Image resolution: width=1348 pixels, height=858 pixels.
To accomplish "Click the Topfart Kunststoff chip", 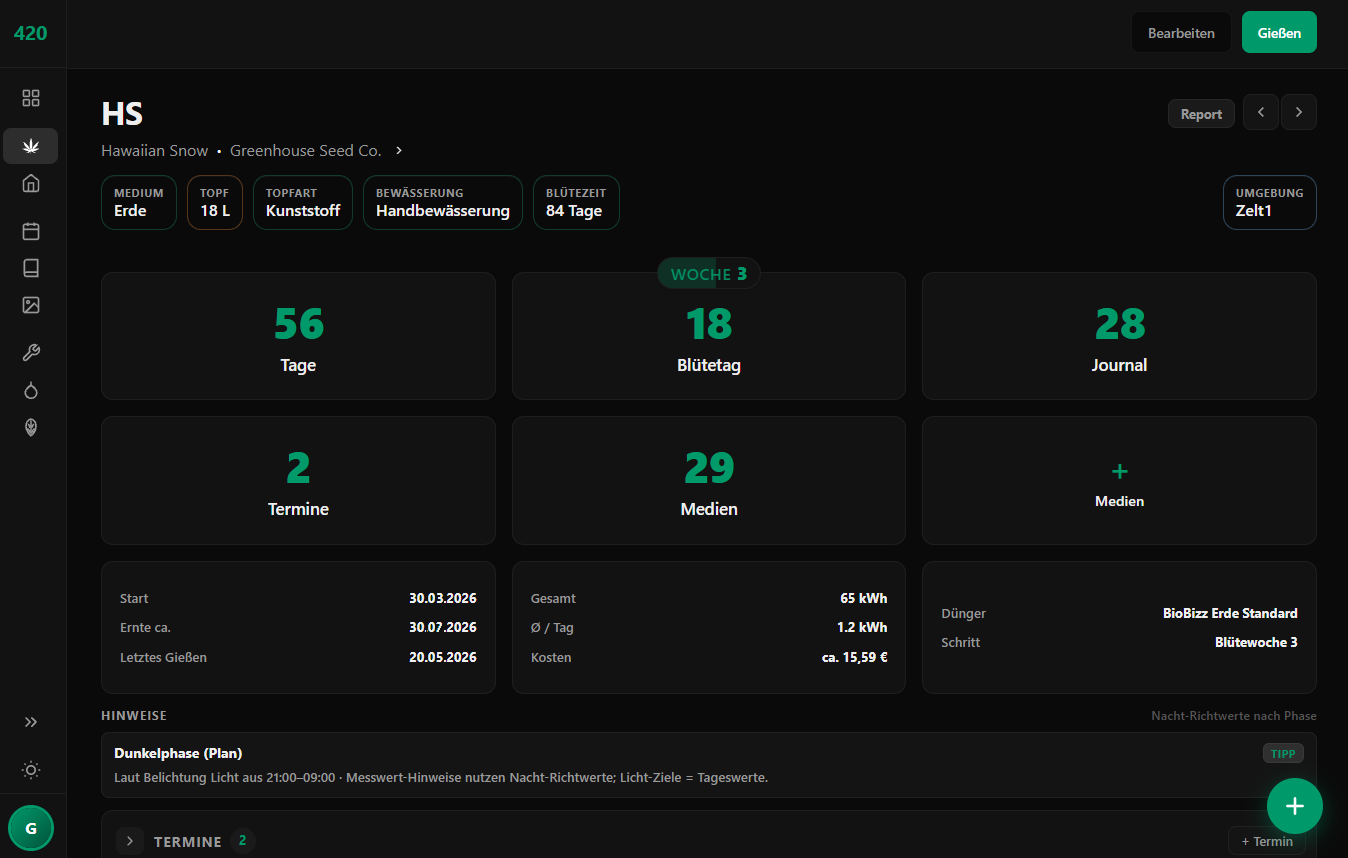I will point(303,203).
